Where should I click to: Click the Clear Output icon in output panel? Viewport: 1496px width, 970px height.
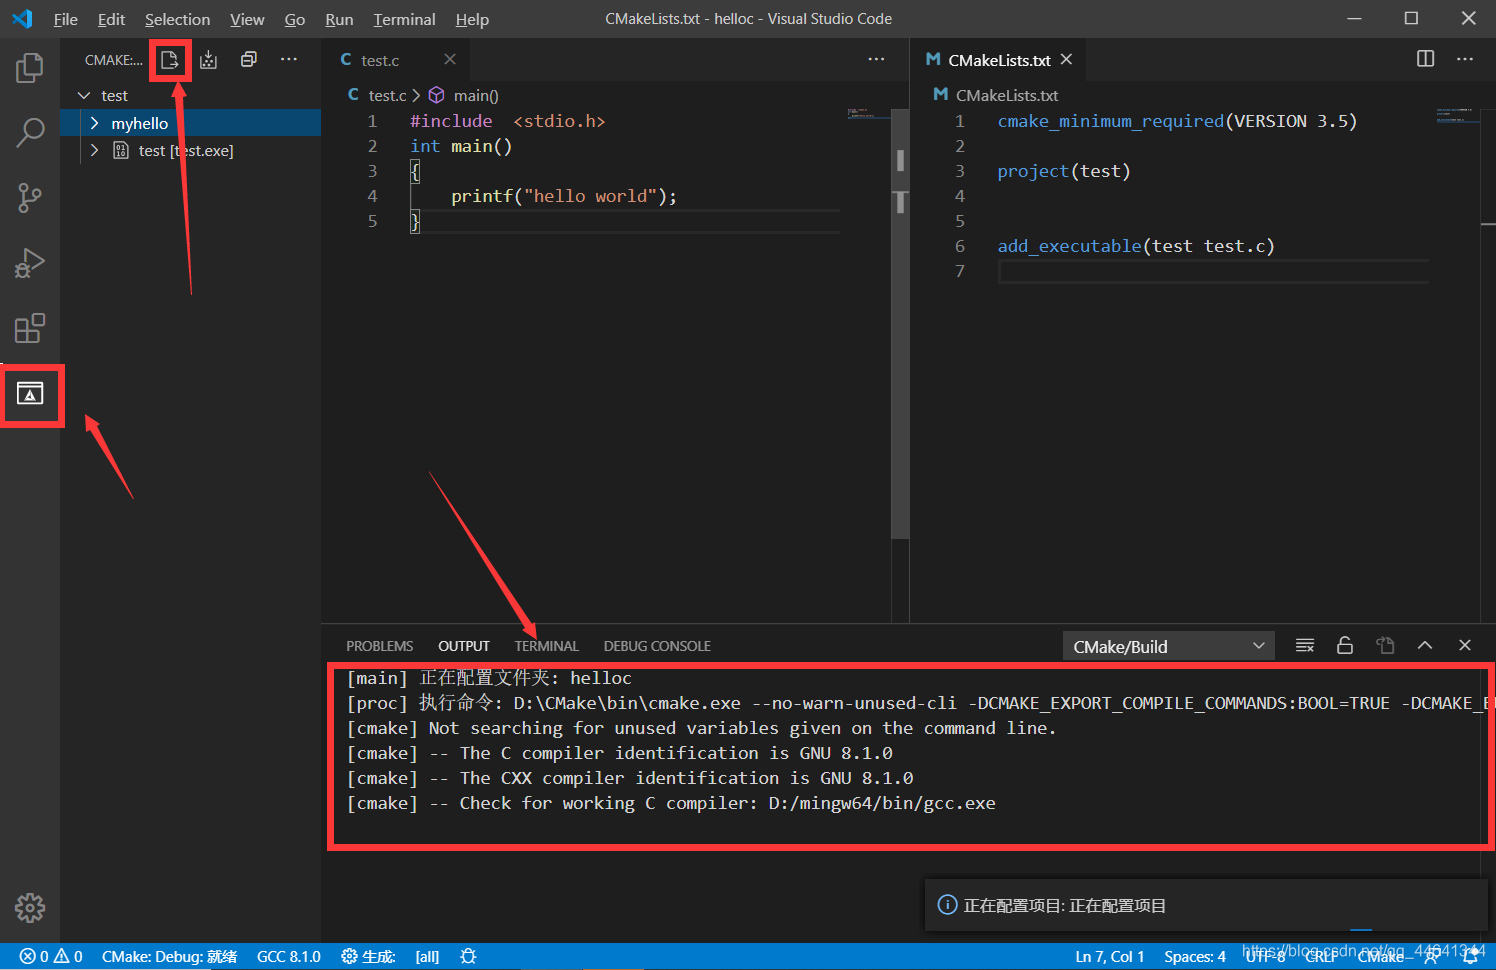(x=1305, y=645)
